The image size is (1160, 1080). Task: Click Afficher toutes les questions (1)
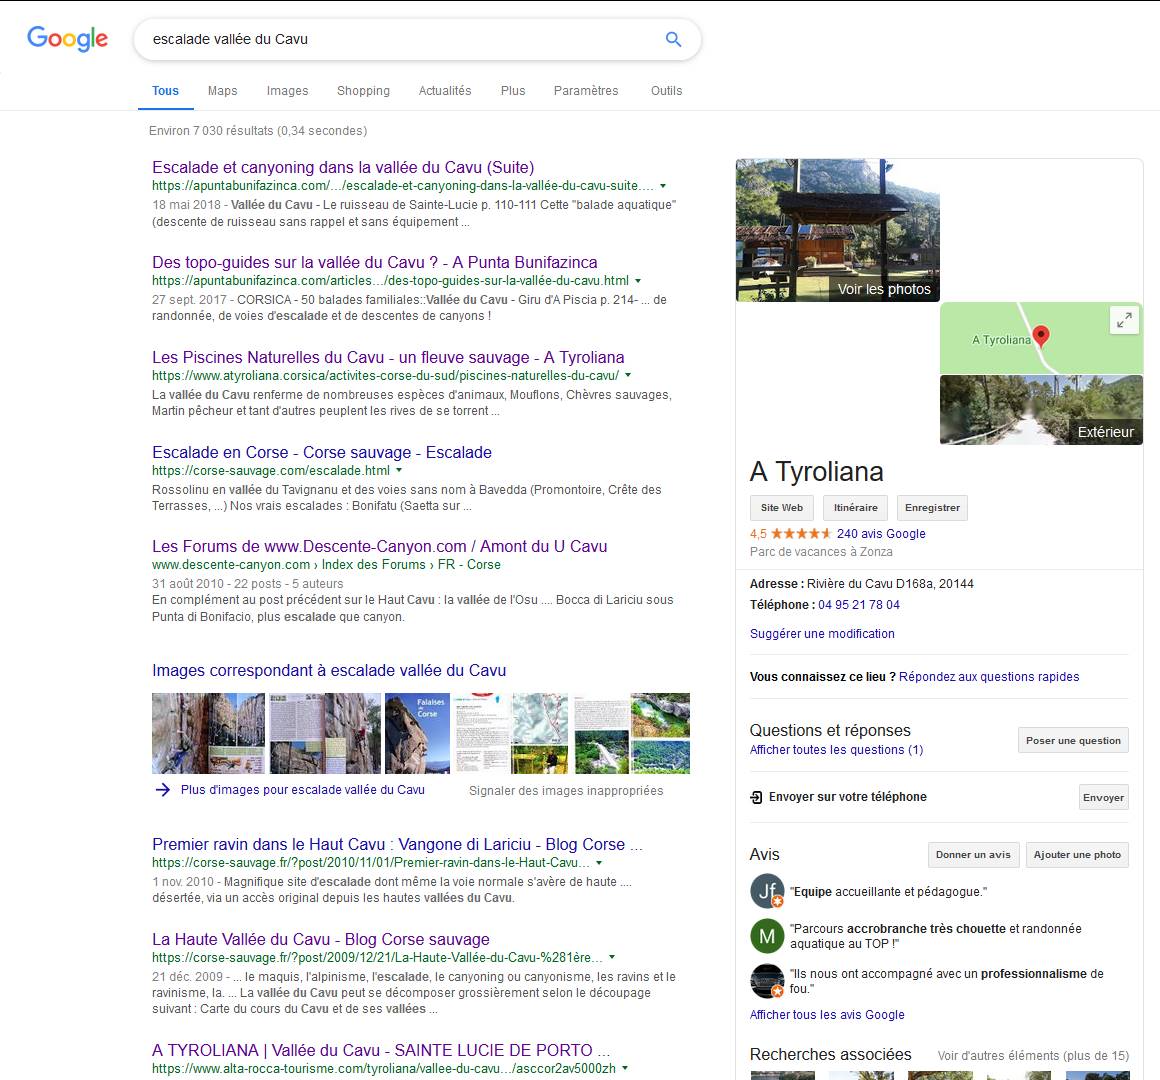click(837, 749)
